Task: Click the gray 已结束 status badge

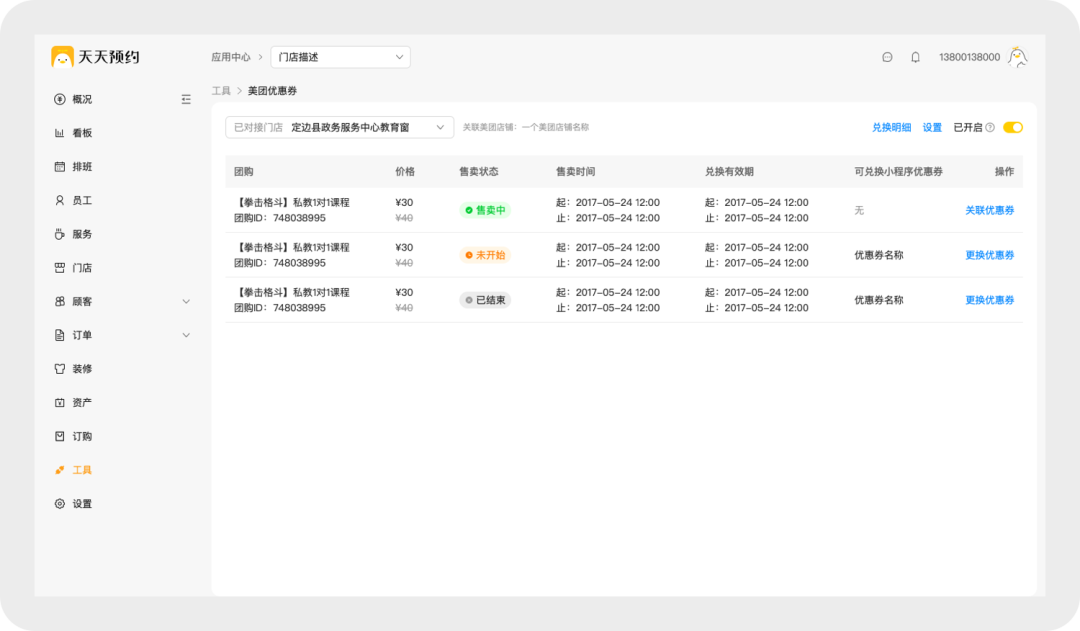Action: (485, 300)
